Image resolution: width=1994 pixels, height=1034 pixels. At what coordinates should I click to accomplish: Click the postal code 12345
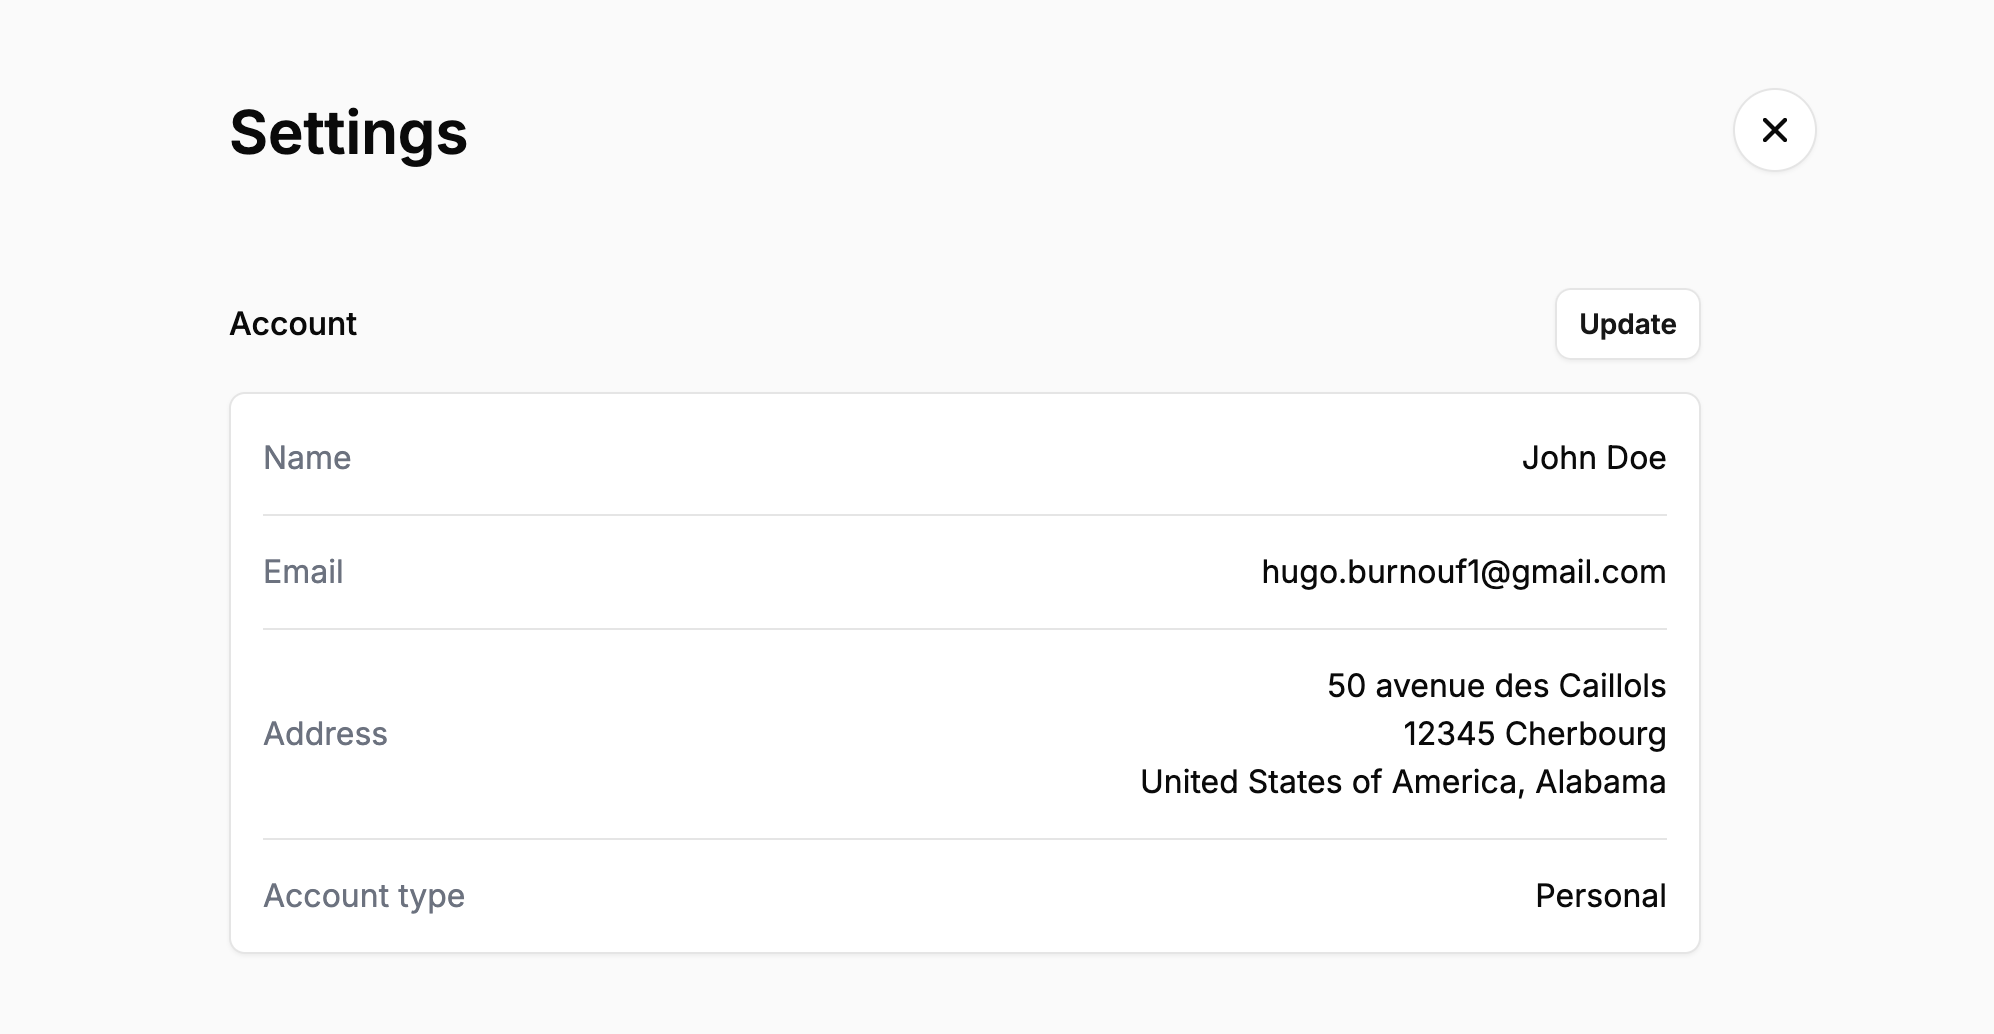(x=1448, y=734)
